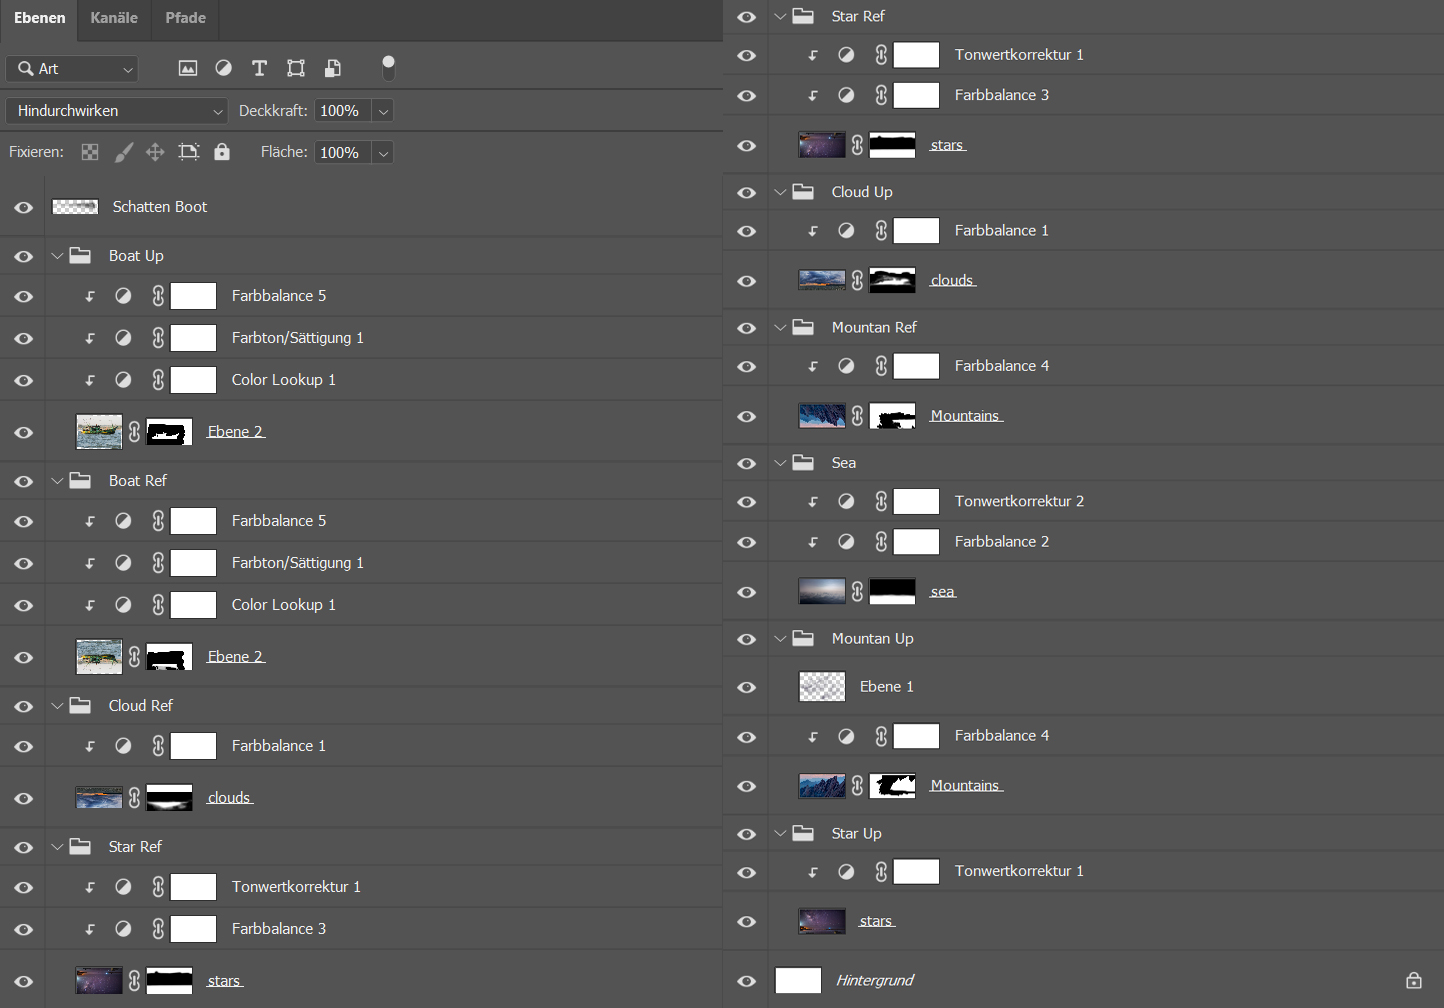Switch to the Pfade tab

(x=185, y=18)
